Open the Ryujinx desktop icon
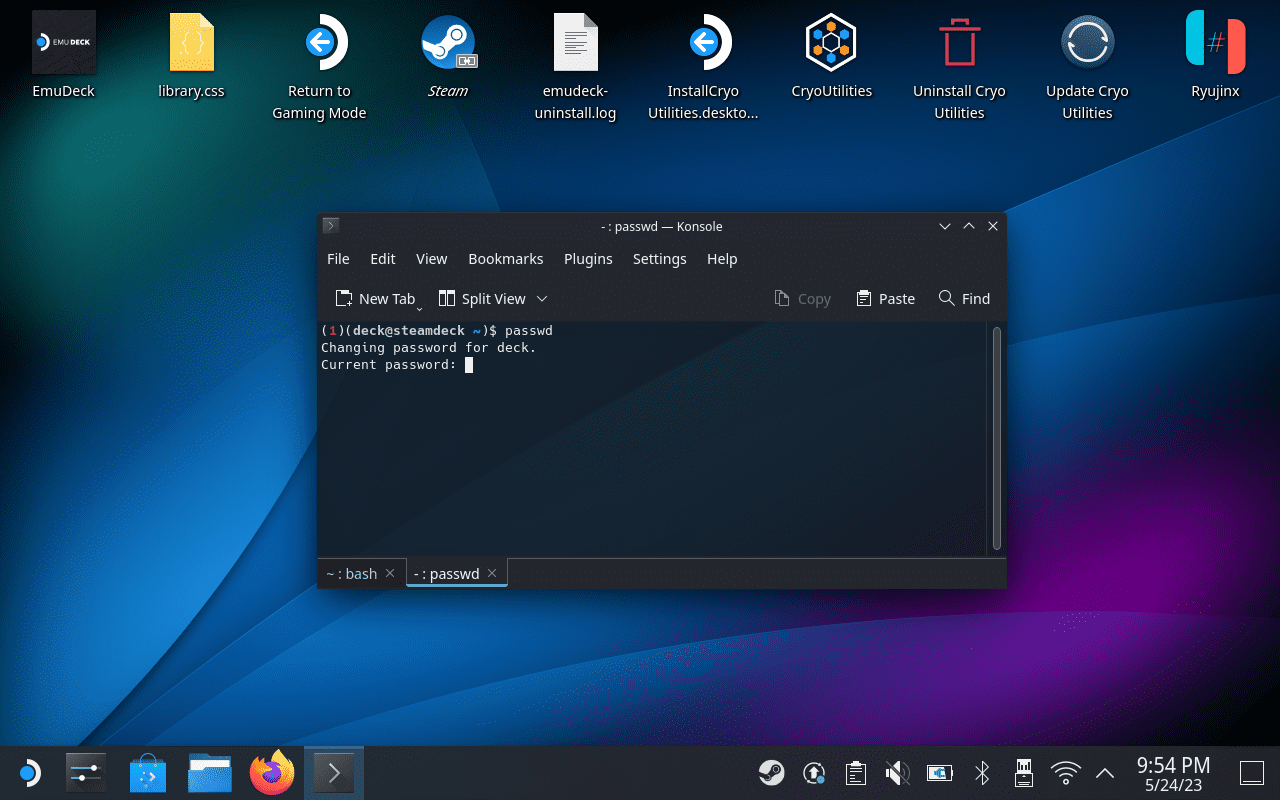The image size is (1280, 800). pyautogui.click(x=1216, y=43)
